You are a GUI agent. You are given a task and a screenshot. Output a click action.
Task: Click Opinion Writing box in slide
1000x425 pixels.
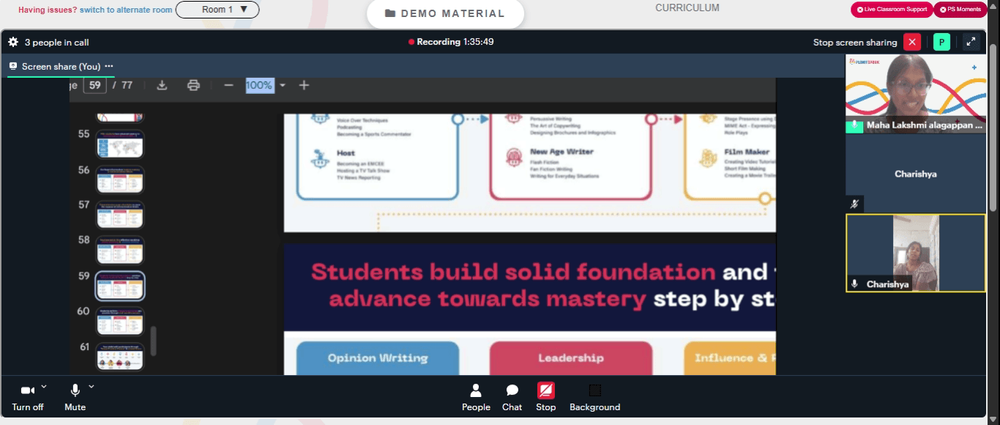[378, 358]
